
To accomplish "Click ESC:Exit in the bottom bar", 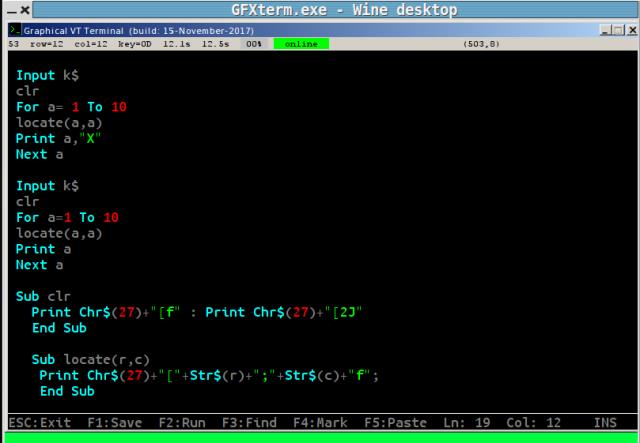I will tap(39, 423).
